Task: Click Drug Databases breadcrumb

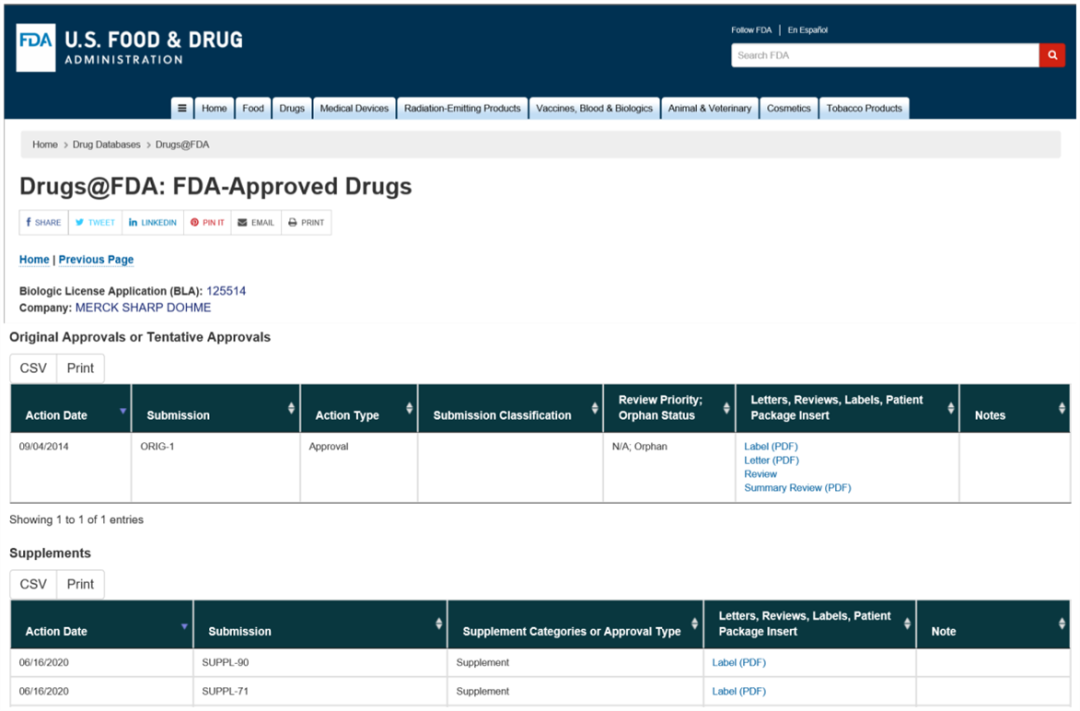Action: (106, 145)
